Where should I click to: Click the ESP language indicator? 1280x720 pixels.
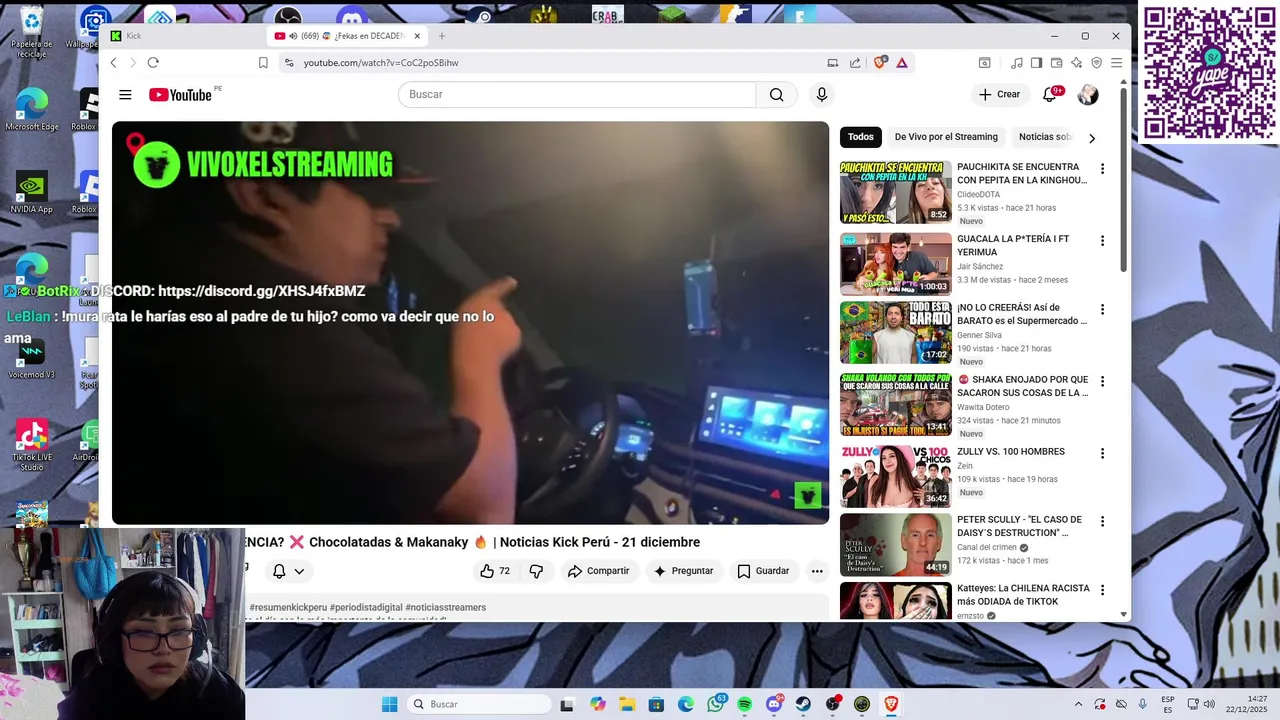tap(1168, 704)
